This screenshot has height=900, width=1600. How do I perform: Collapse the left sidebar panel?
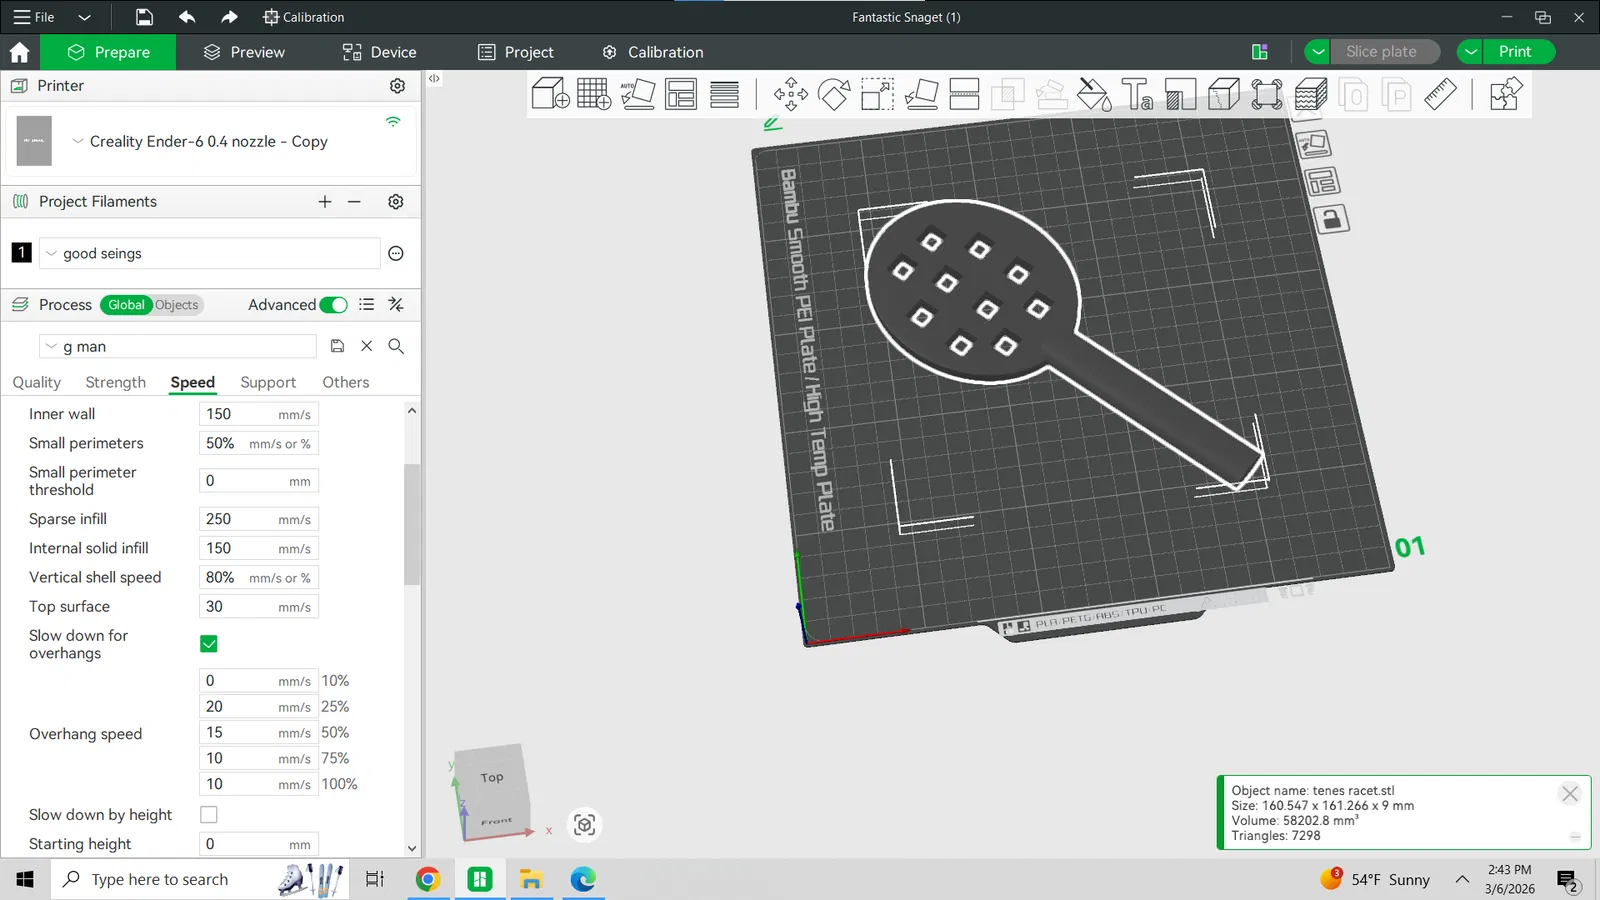[x=434, y=78]
